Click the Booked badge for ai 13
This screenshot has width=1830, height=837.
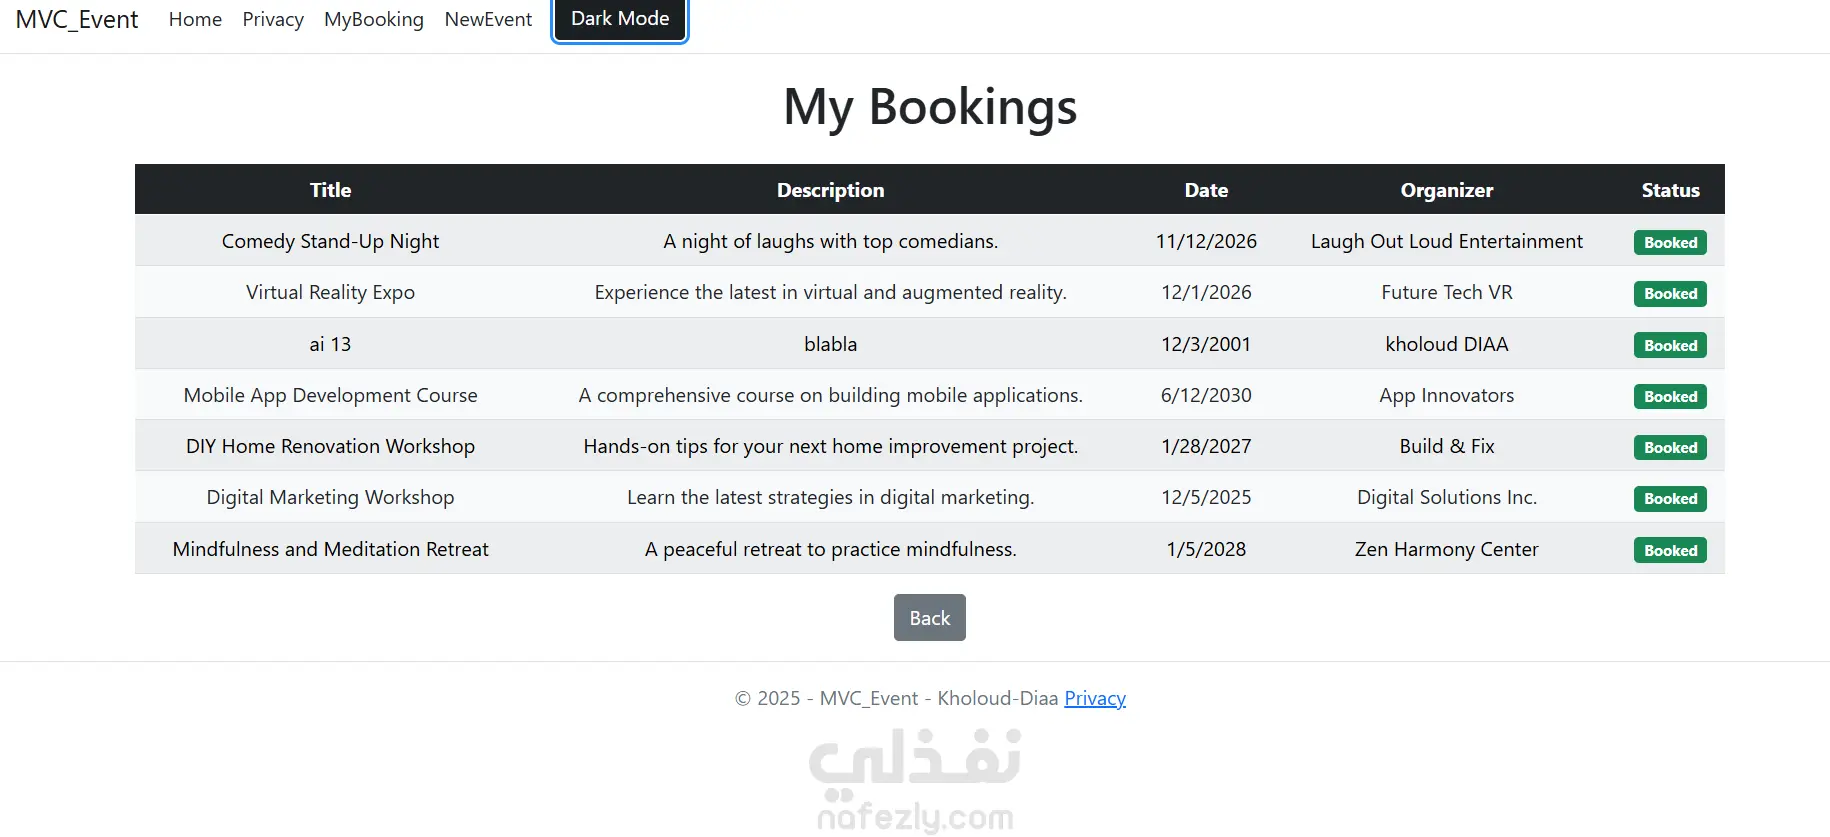pos(1670,346)
